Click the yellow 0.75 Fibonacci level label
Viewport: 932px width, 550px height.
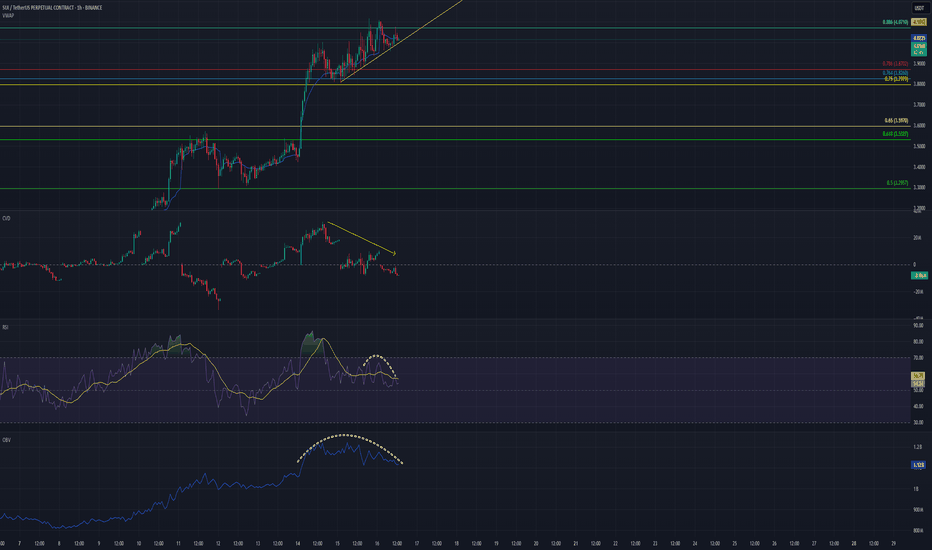click(896, 78)
